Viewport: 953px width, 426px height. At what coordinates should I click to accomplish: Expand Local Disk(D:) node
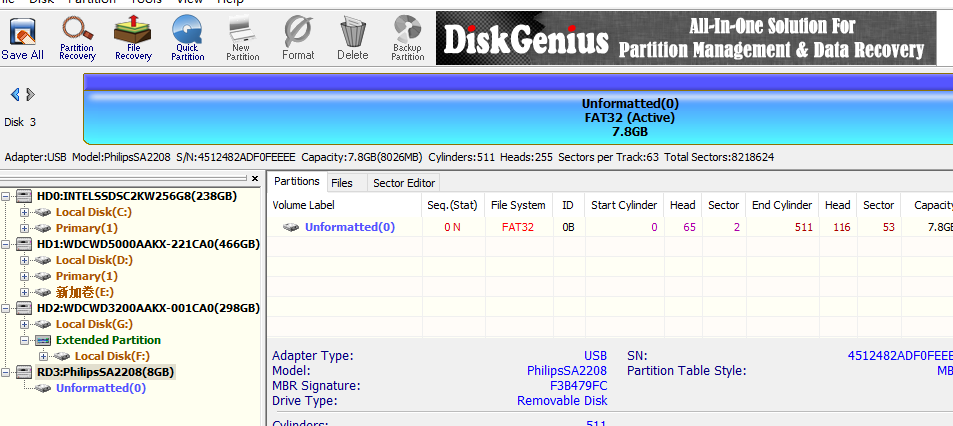click(x=24, y=260)
